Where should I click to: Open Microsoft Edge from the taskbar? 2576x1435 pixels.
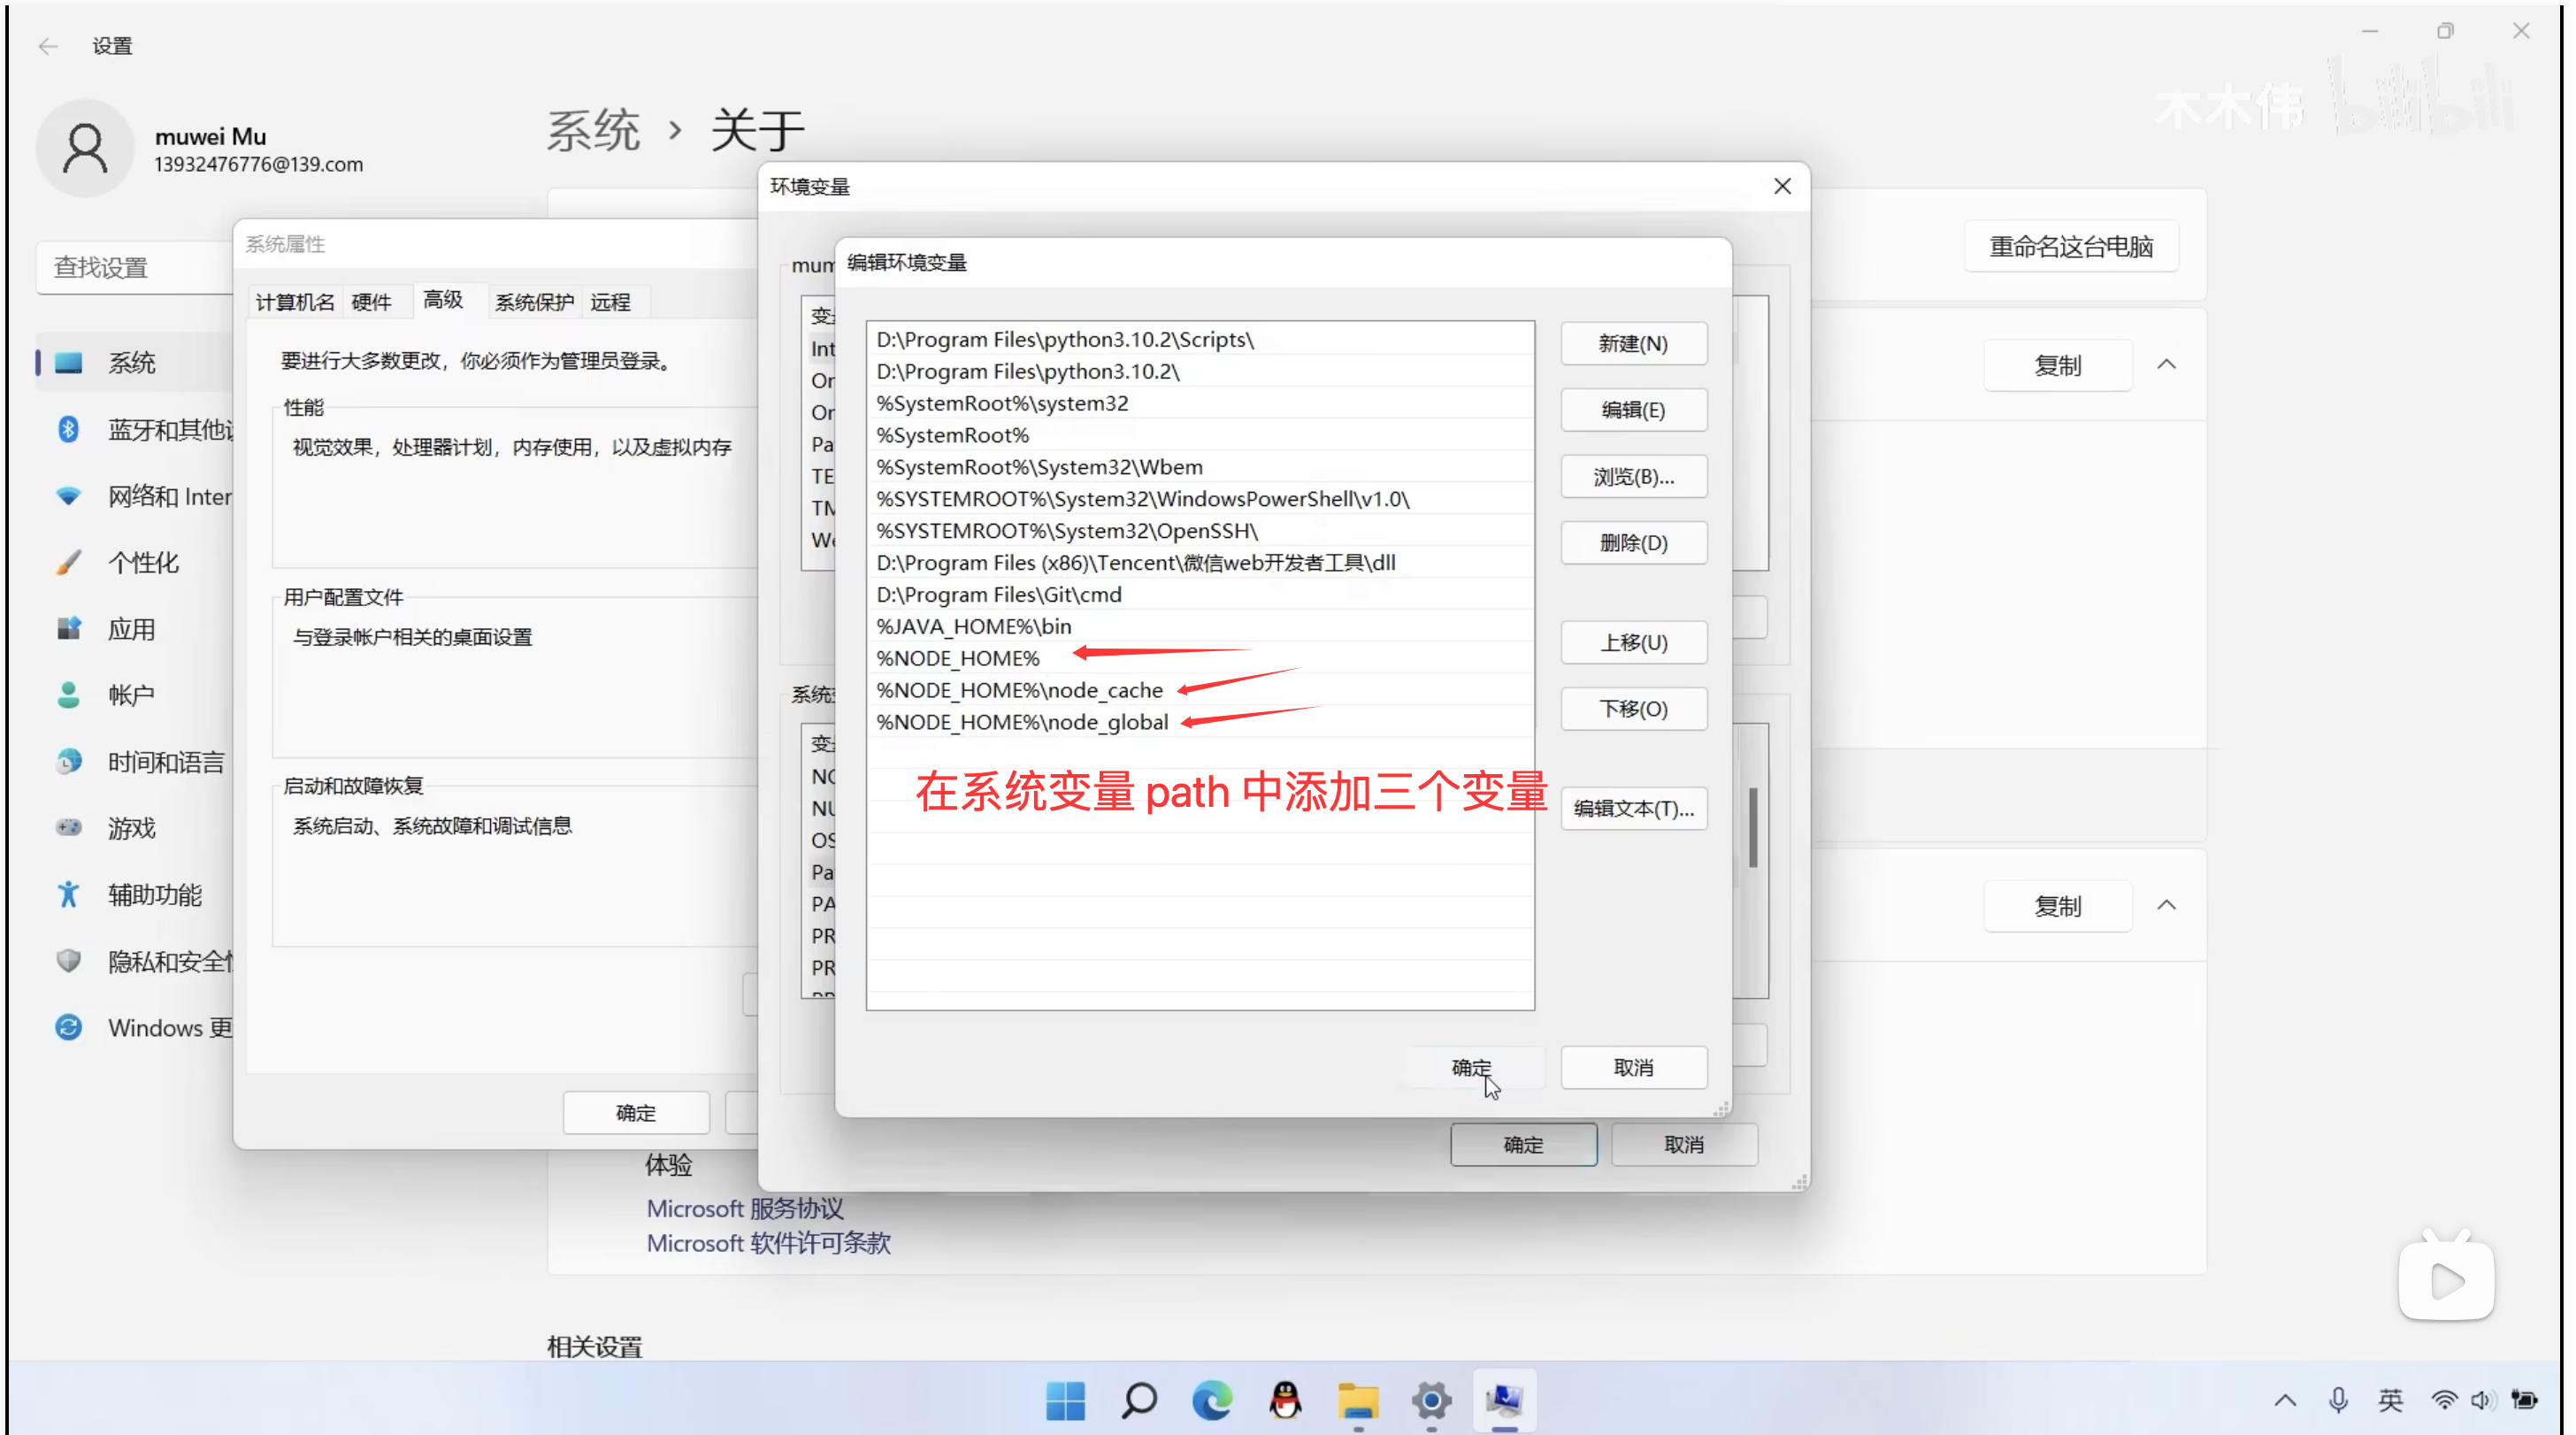(x=1212, y=1400)
